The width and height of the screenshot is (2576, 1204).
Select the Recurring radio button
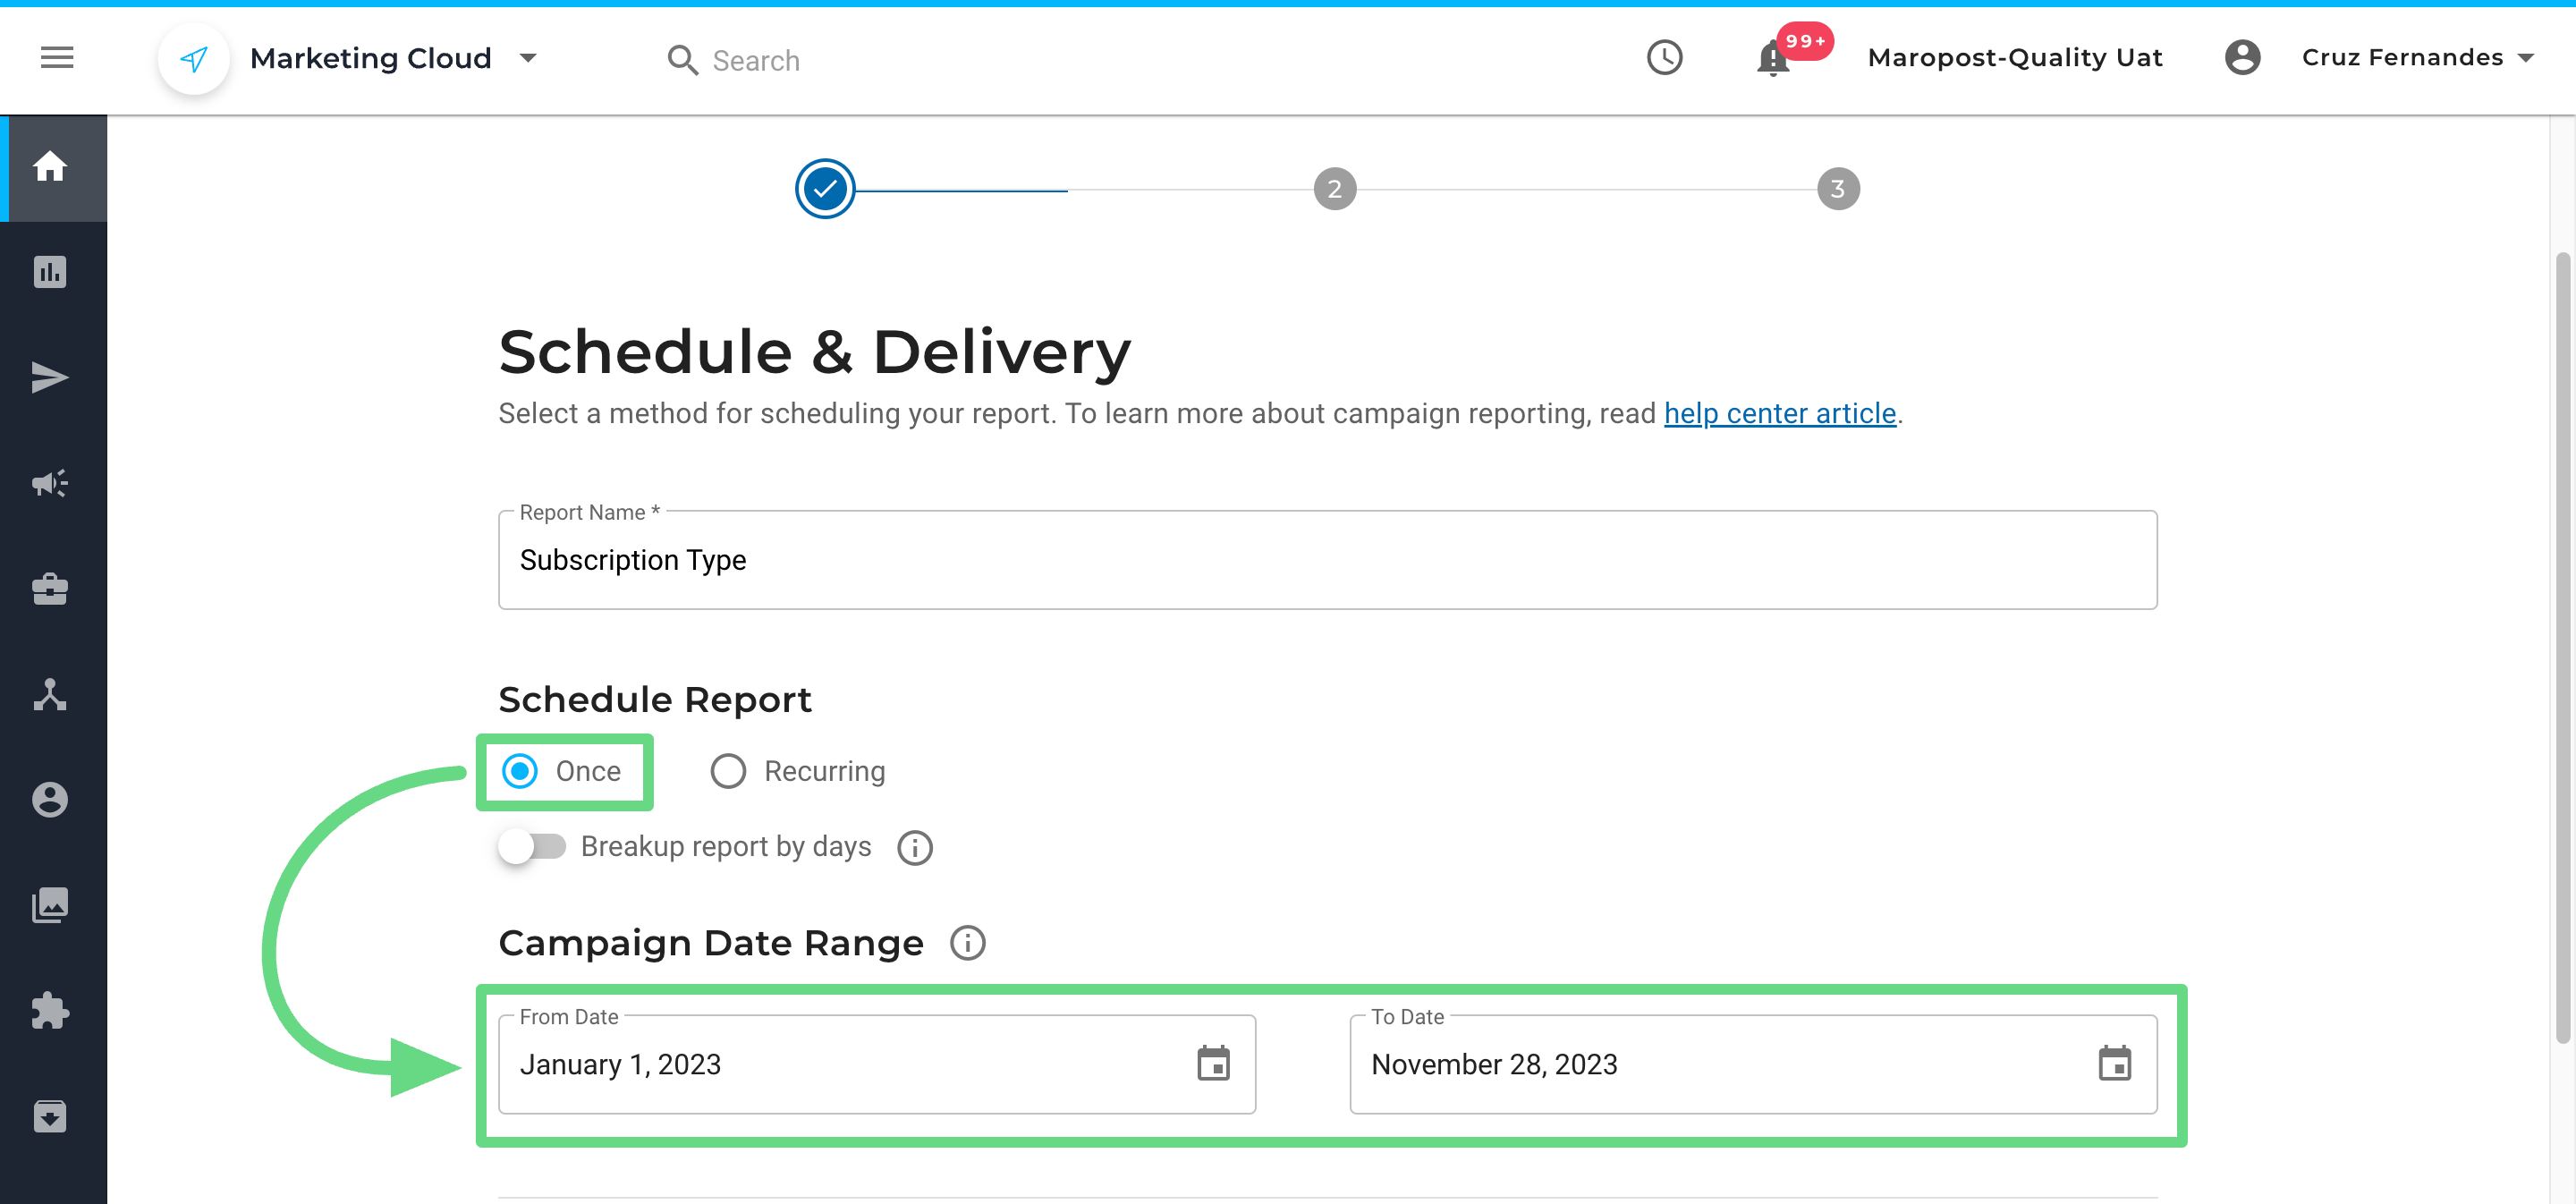click(x=728, y=771)
